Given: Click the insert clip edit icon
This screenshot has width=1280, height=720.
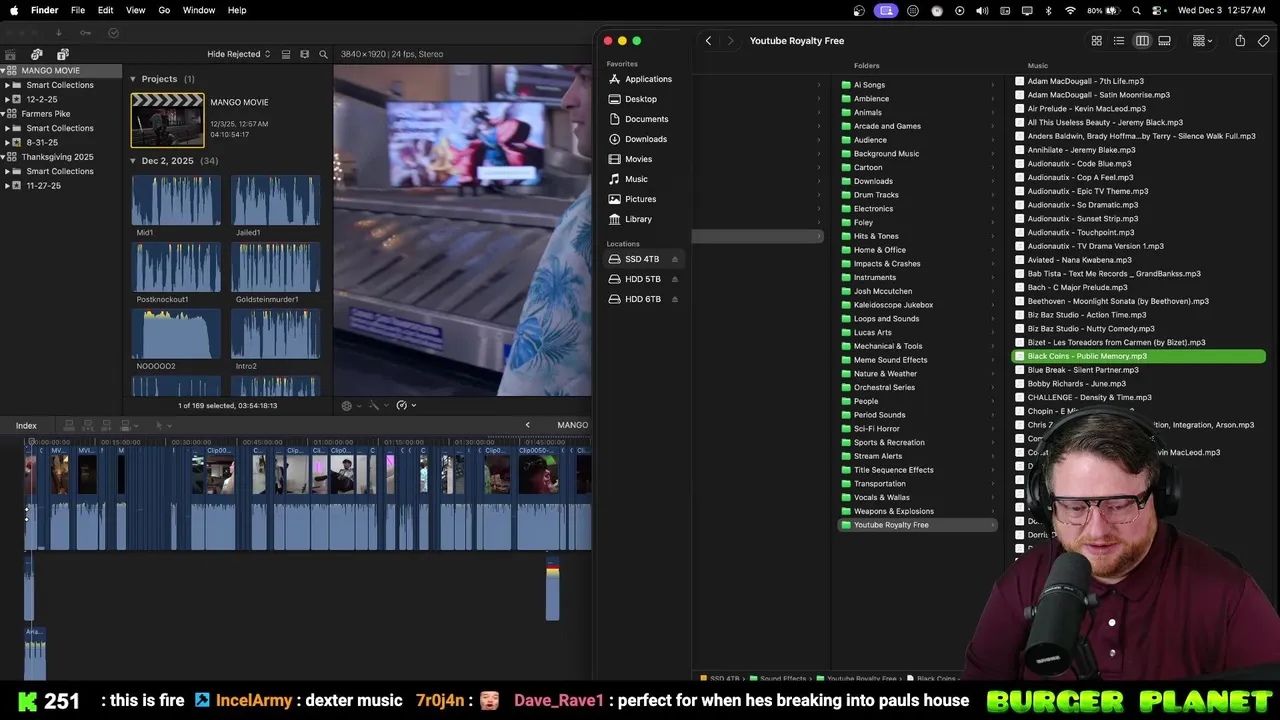Looking at the screenshot, I should pos(88,426).
